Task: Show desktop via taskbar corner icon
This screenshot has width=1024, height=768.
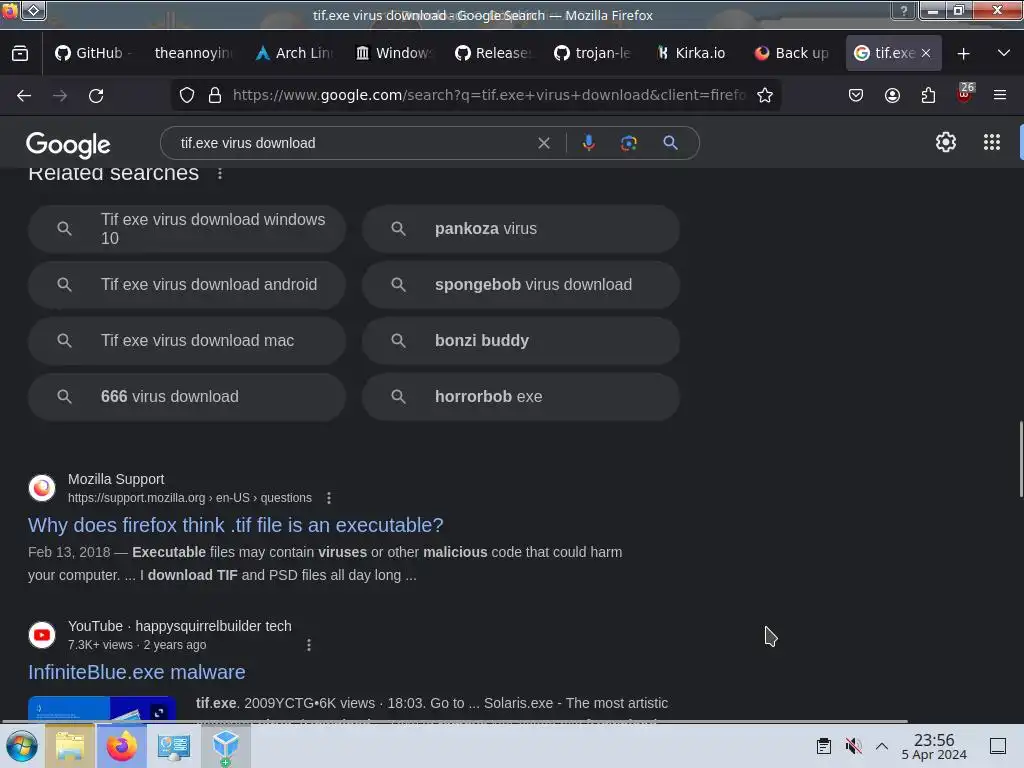Action: (998, 746)
